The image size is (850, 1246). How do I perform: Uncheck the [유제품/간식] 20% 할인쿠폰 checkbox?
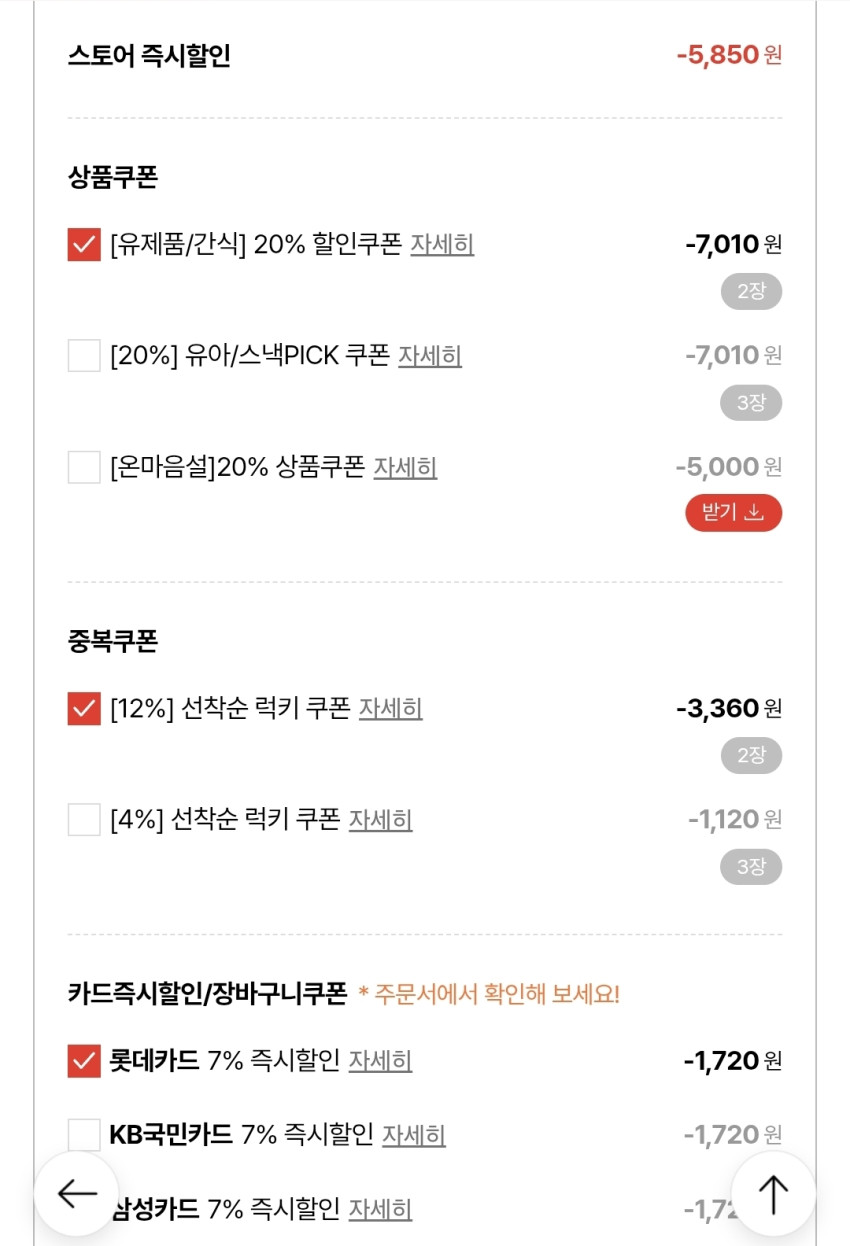[84, 244]
